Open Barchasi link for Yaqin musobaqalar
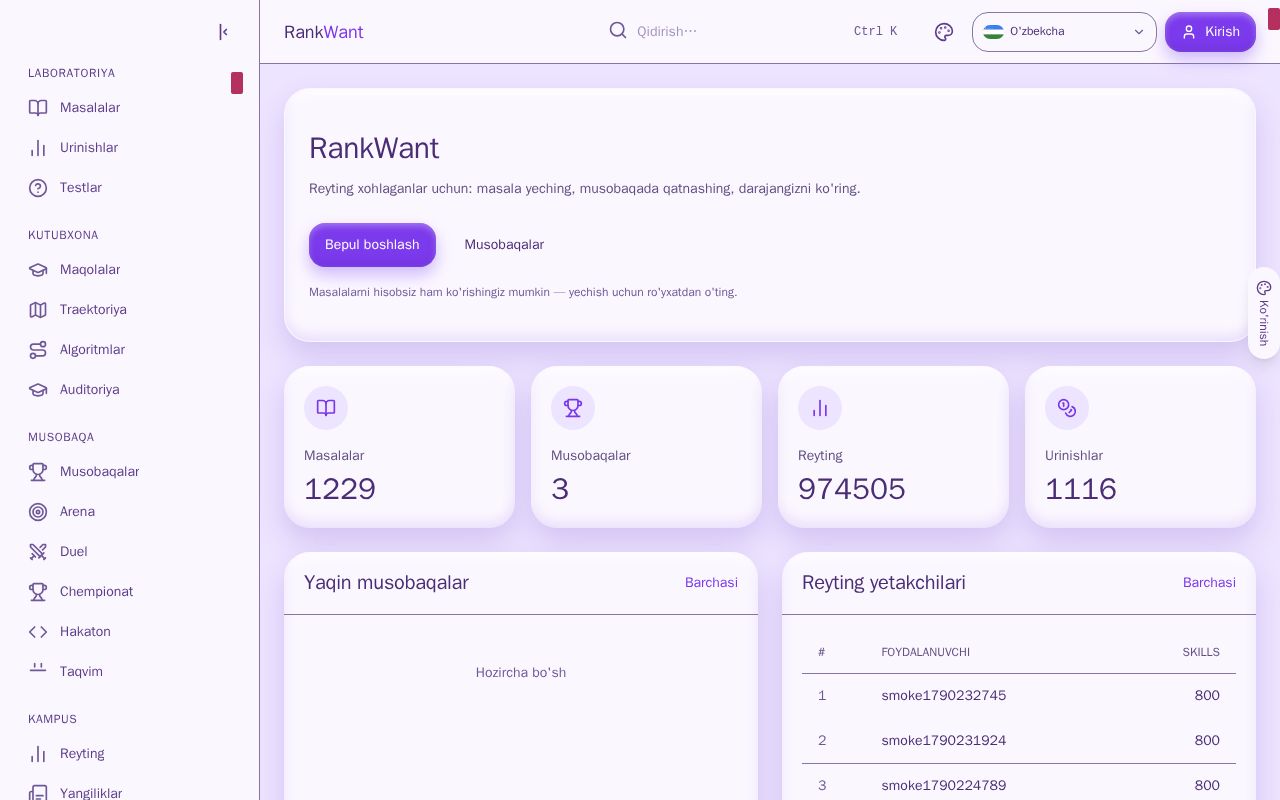Image resolution: width=1280 pixels, height=800 pixels. click(x=711, y=583)
